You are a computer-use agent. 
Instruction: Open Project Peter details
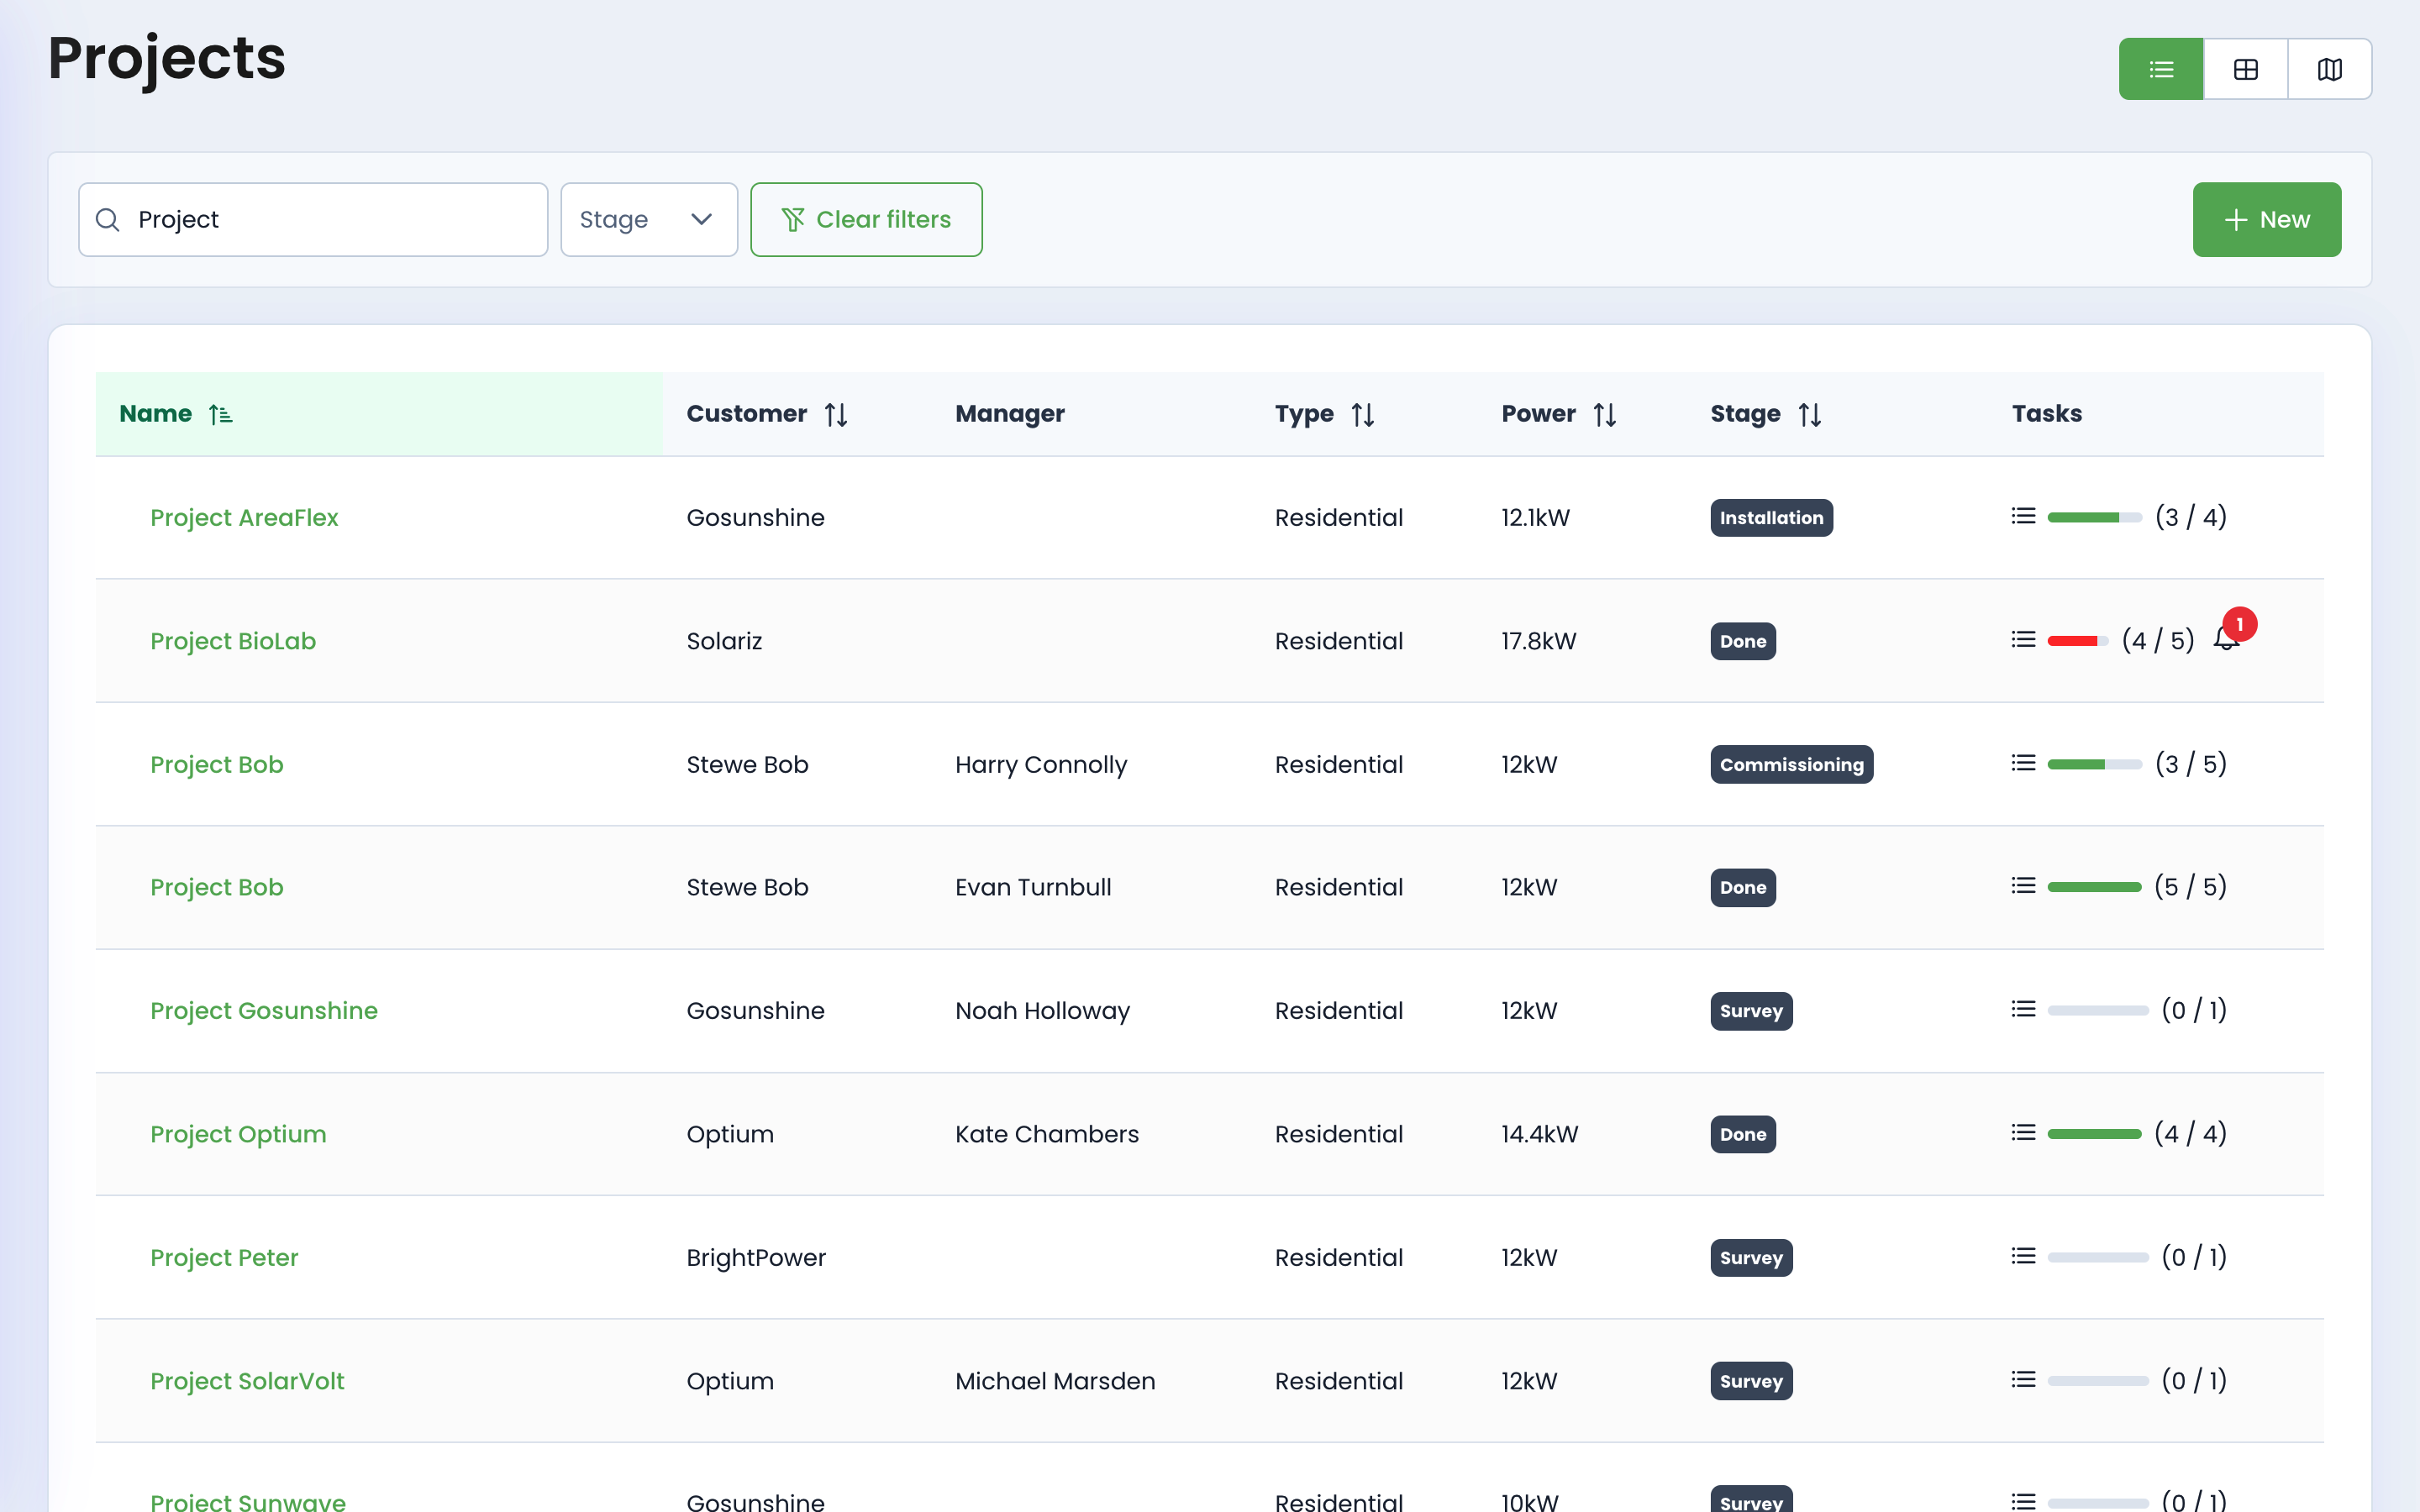click(224, 1257)
